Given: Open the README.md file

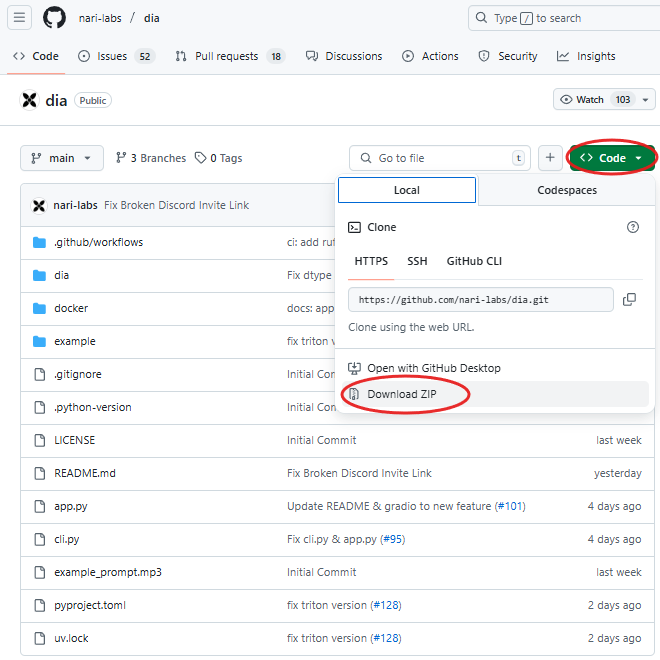Looking at the screenshot, I should click(x=85, y=473).
